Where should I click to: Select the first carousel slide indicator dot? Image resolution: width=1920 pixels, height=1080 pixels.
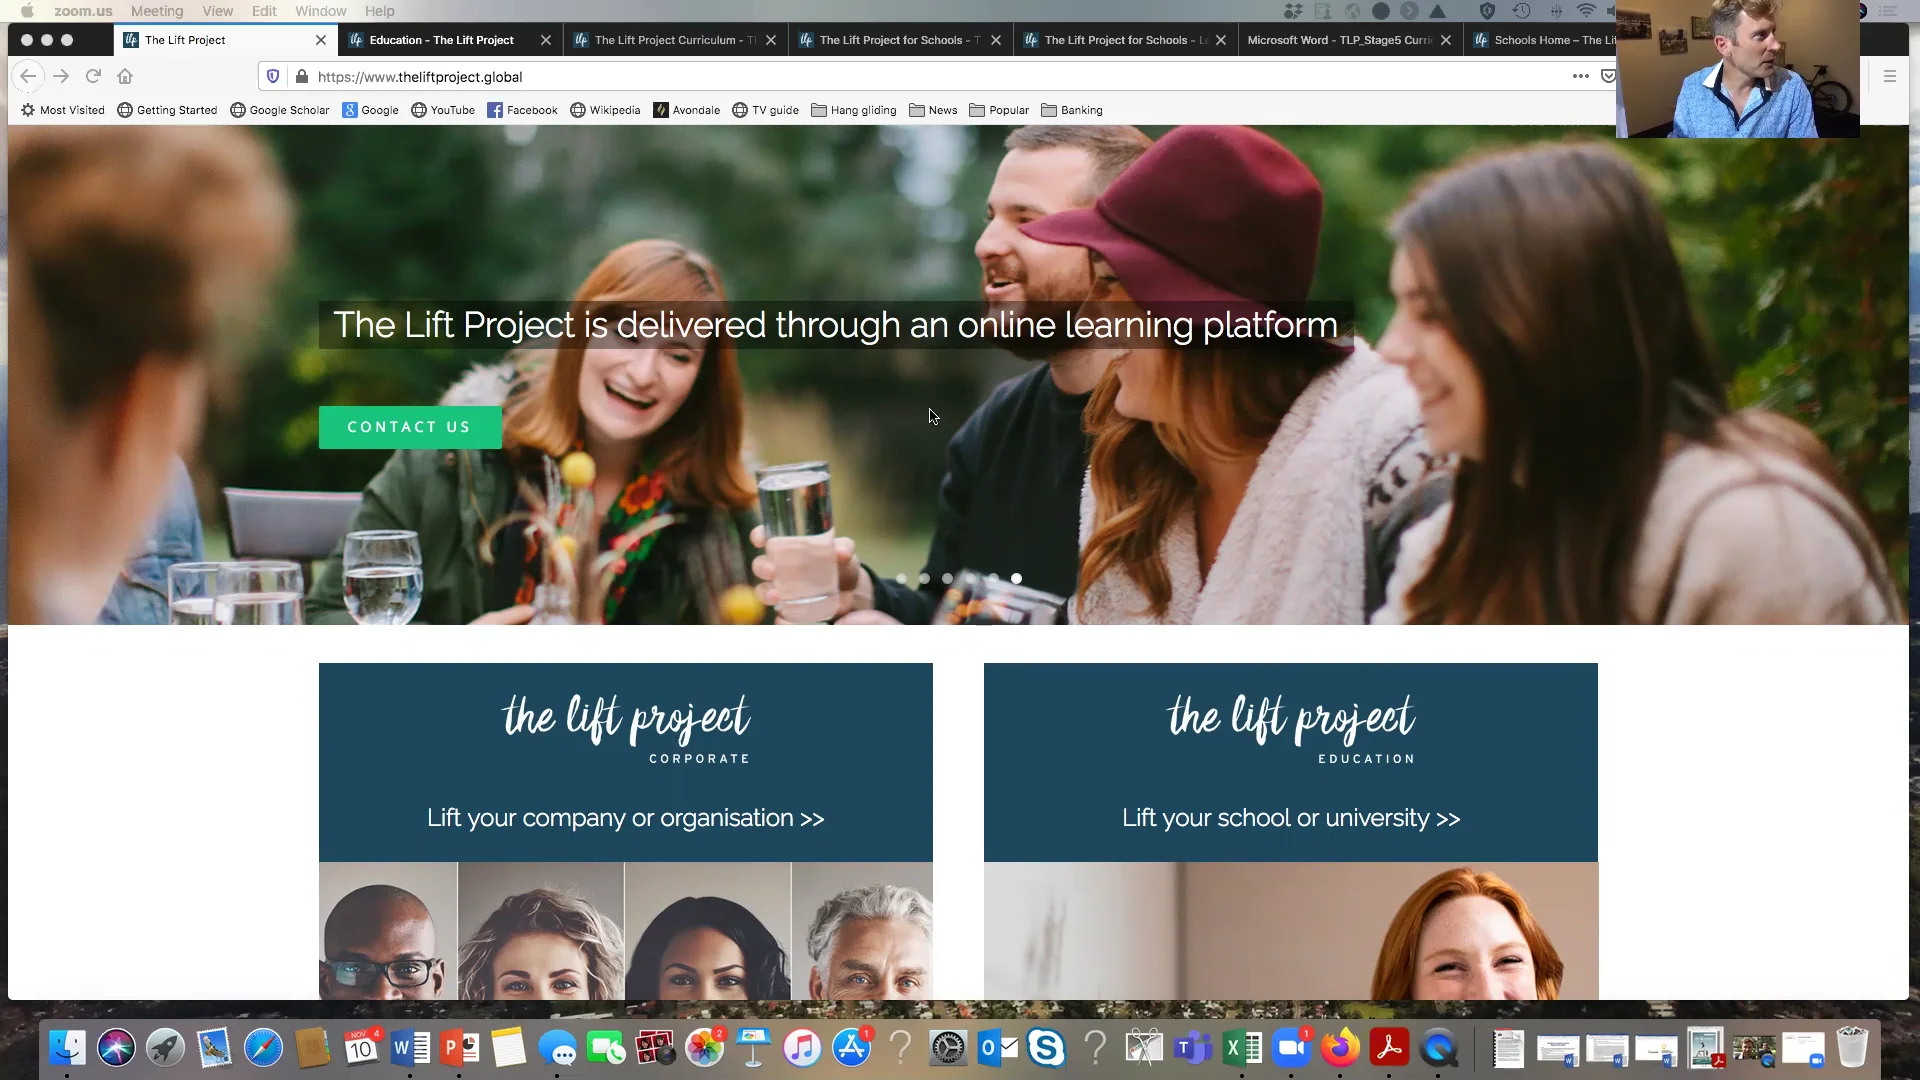[902, 578]
